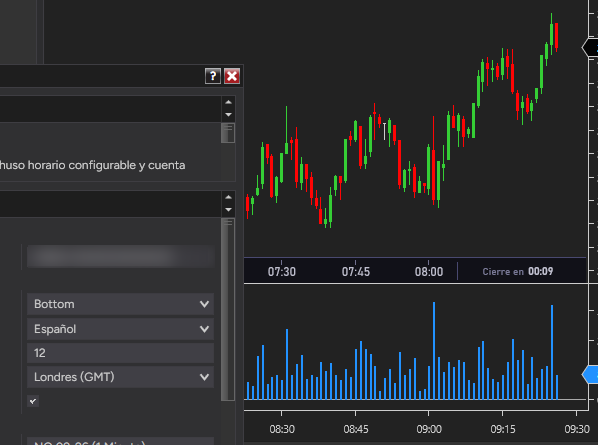Click the 09:00 axis label
Screen dimensions: 598x445
coord(429,429)
